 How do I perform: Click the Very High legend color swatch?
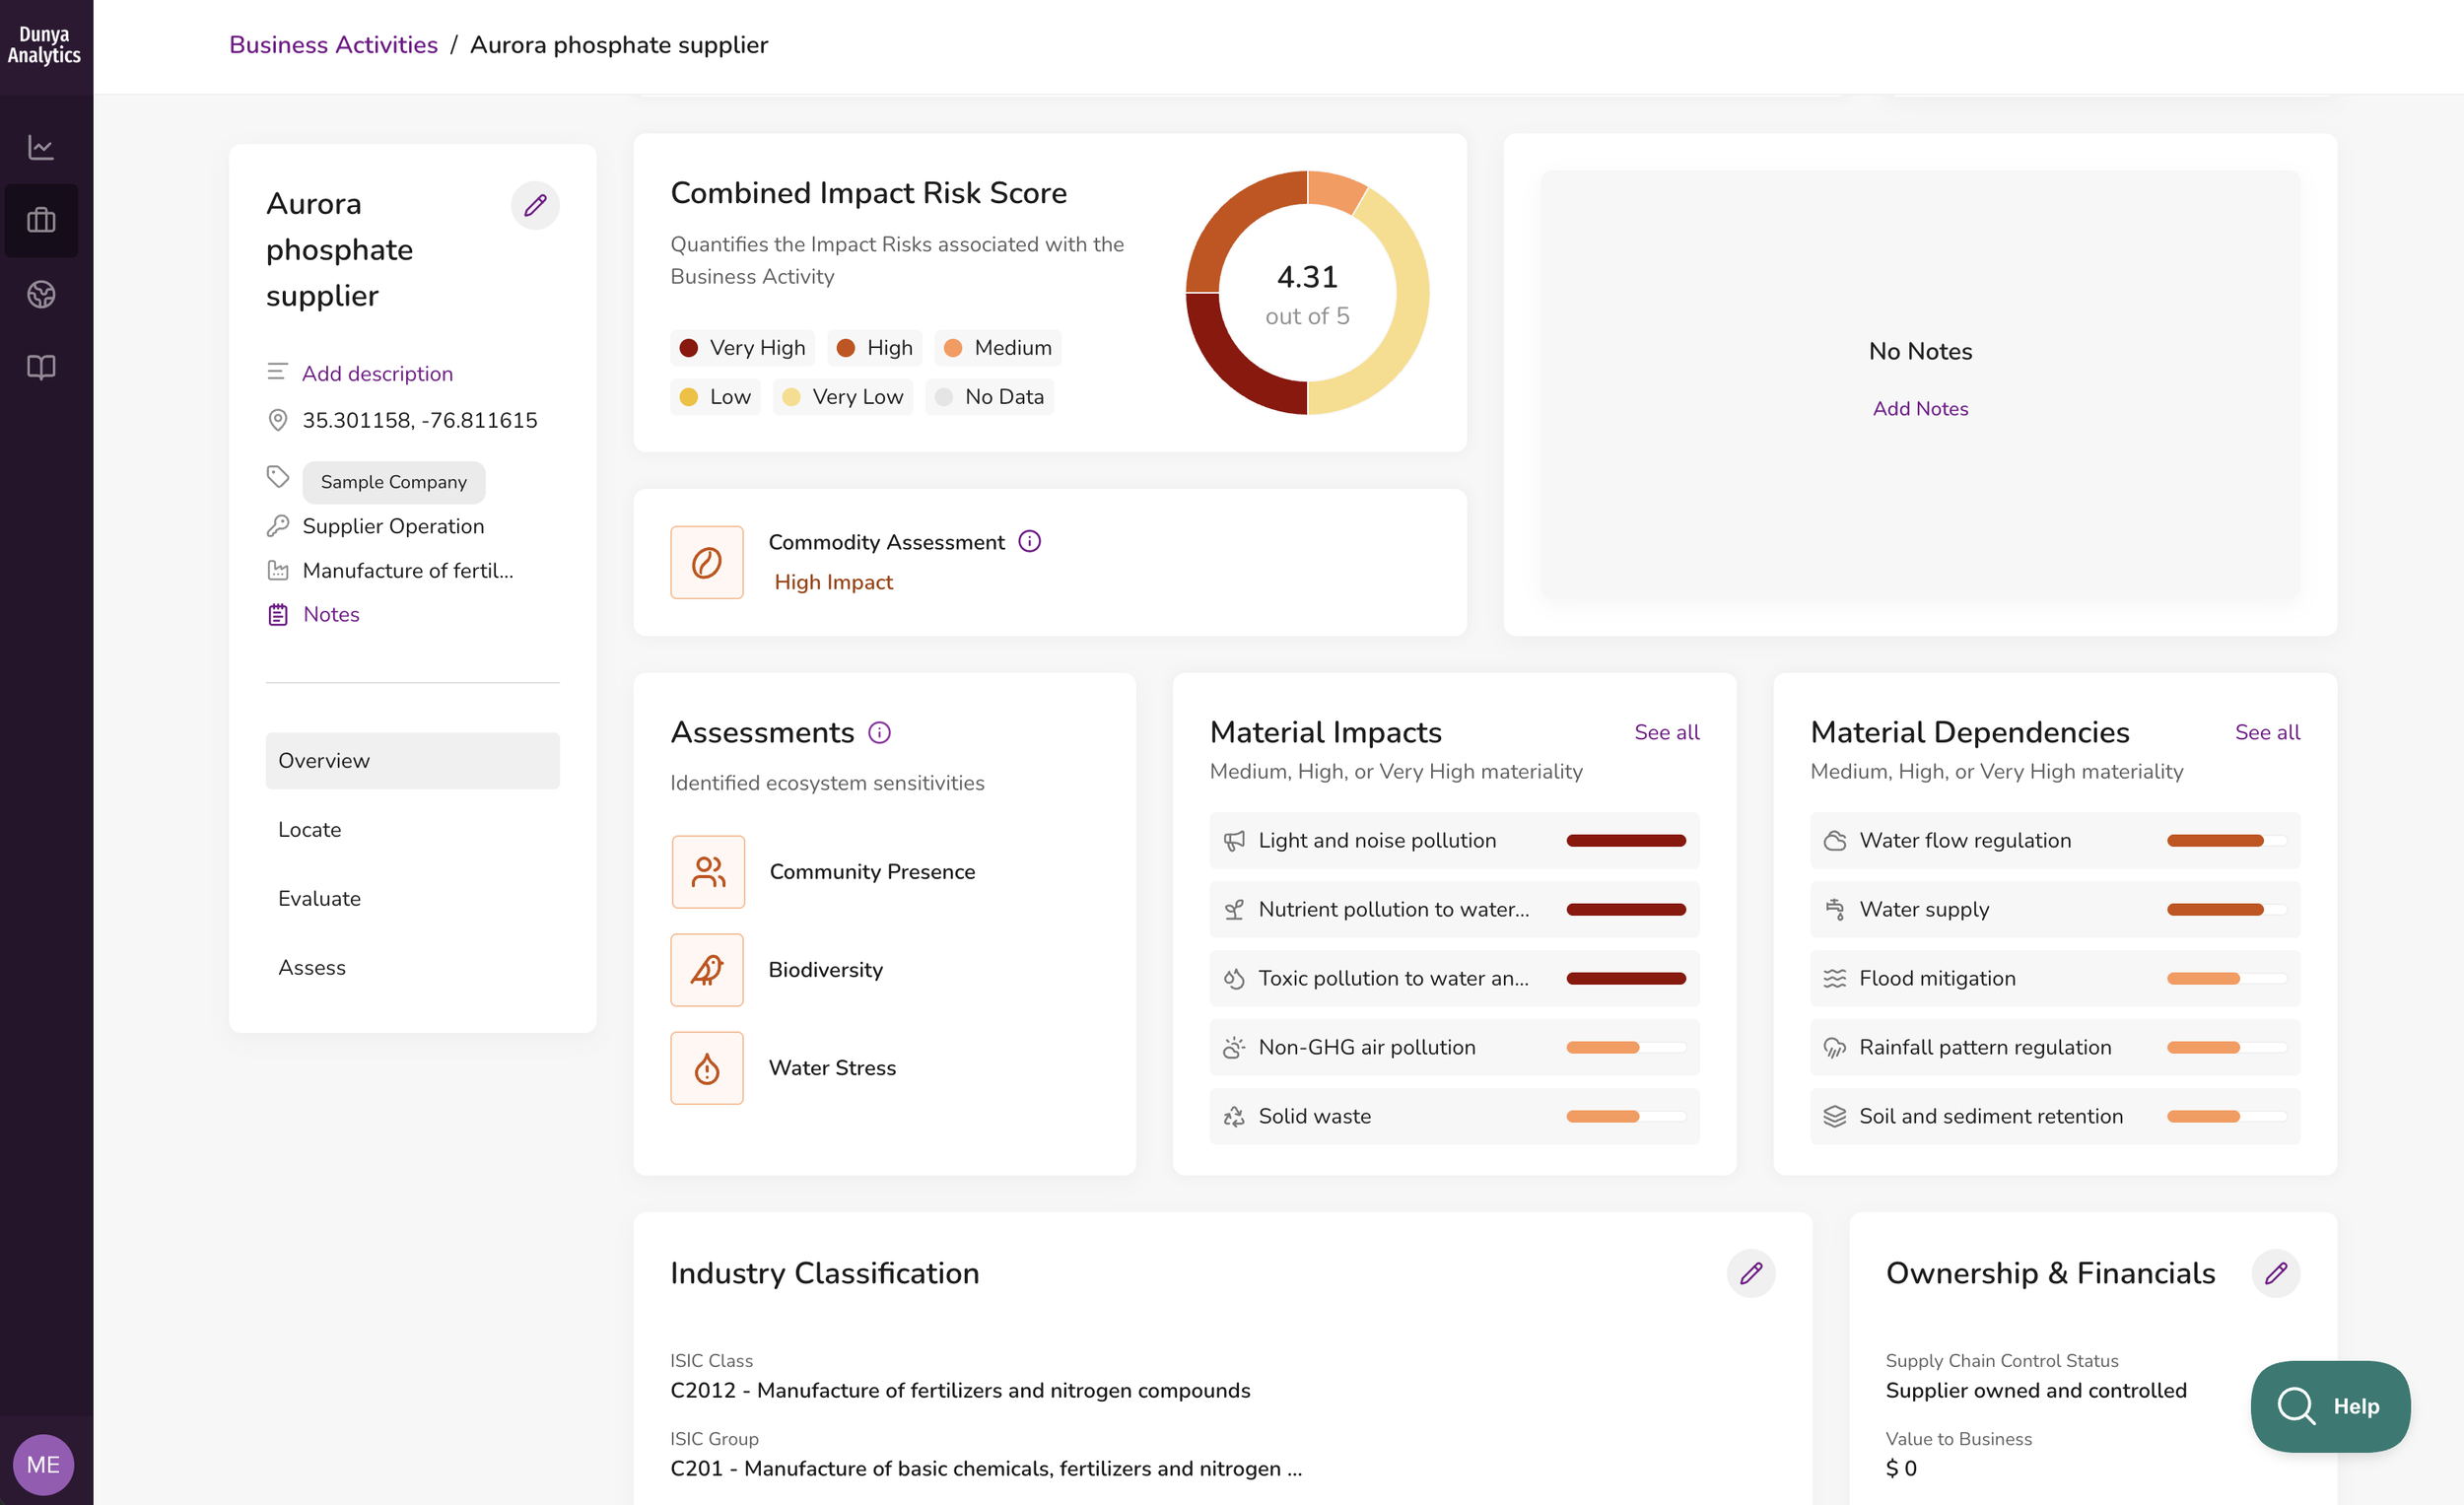(688, 347)
